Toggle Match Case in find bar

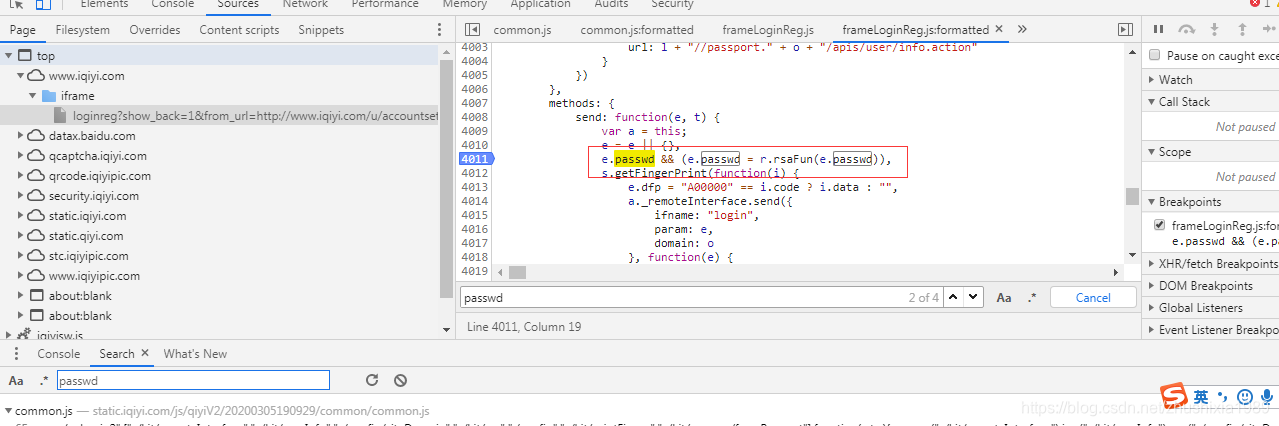1003,297
